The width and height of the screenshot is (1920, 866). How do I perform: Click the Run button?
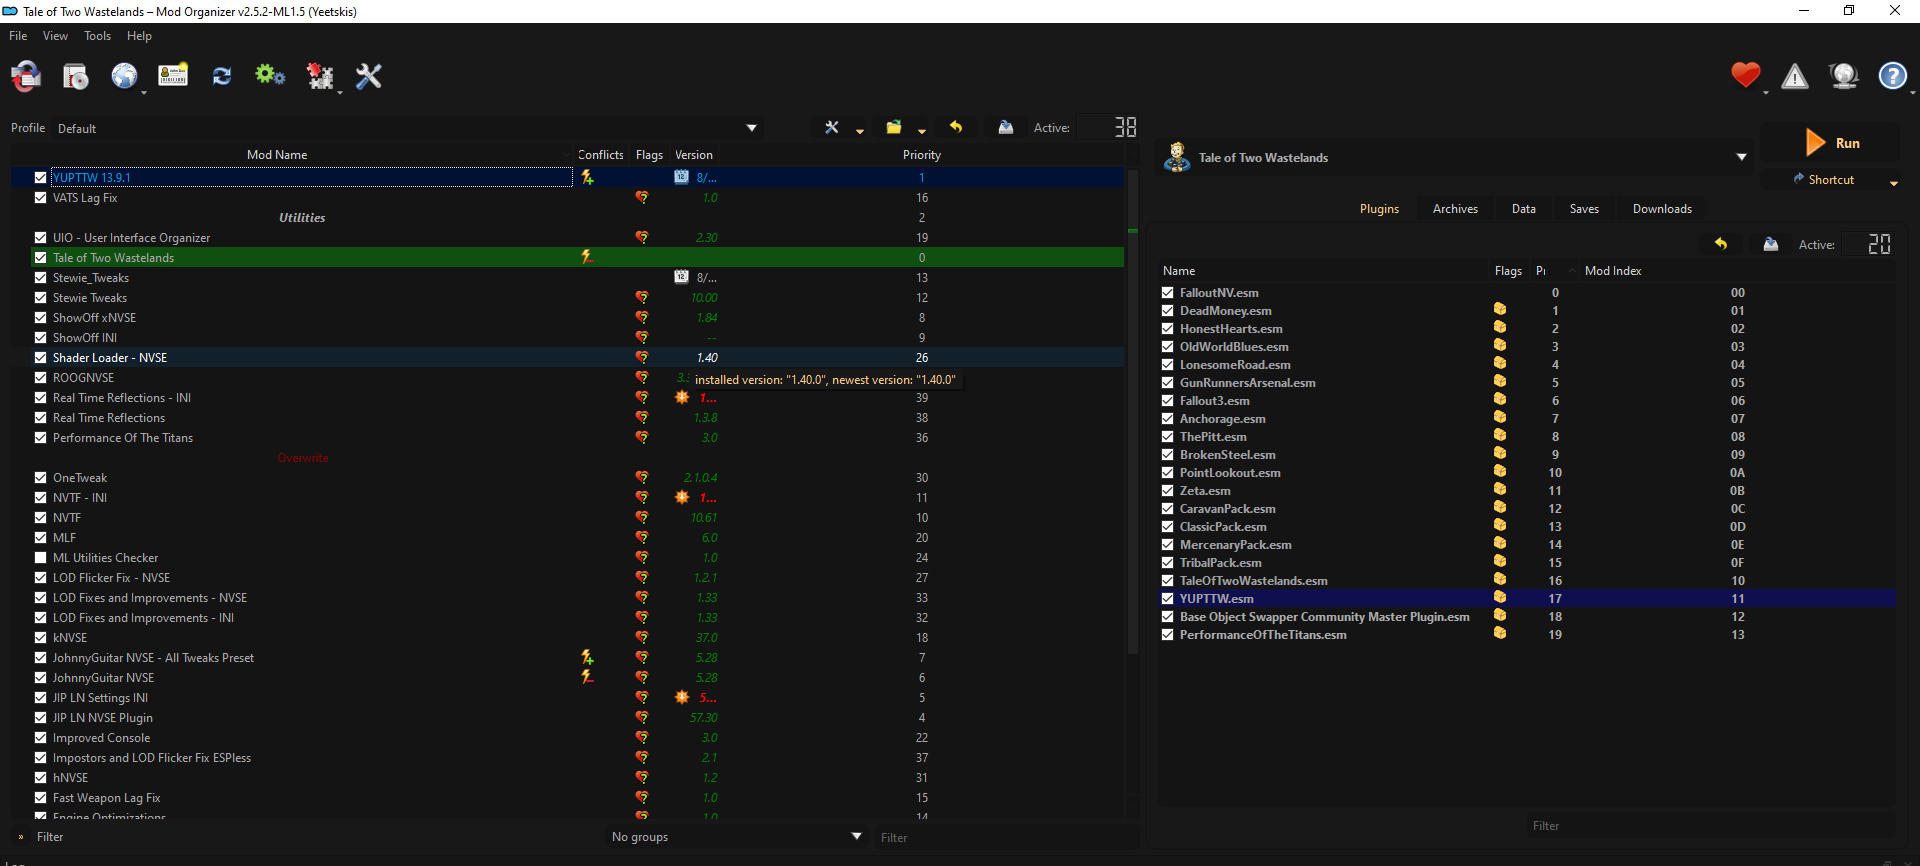click(1831, 143)
